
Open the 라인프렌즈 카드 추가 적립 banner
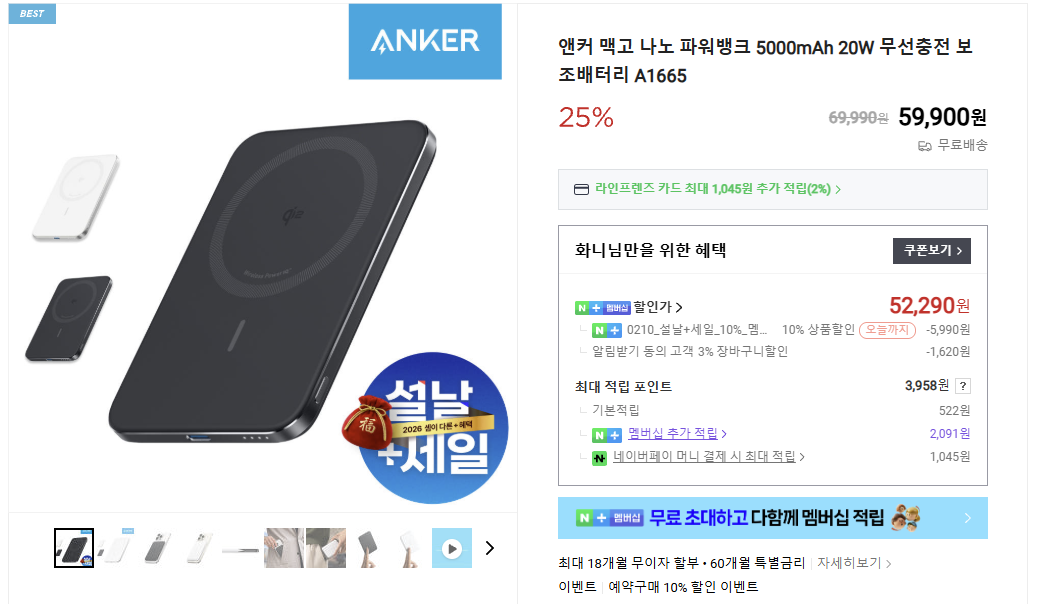pos(773,189)
